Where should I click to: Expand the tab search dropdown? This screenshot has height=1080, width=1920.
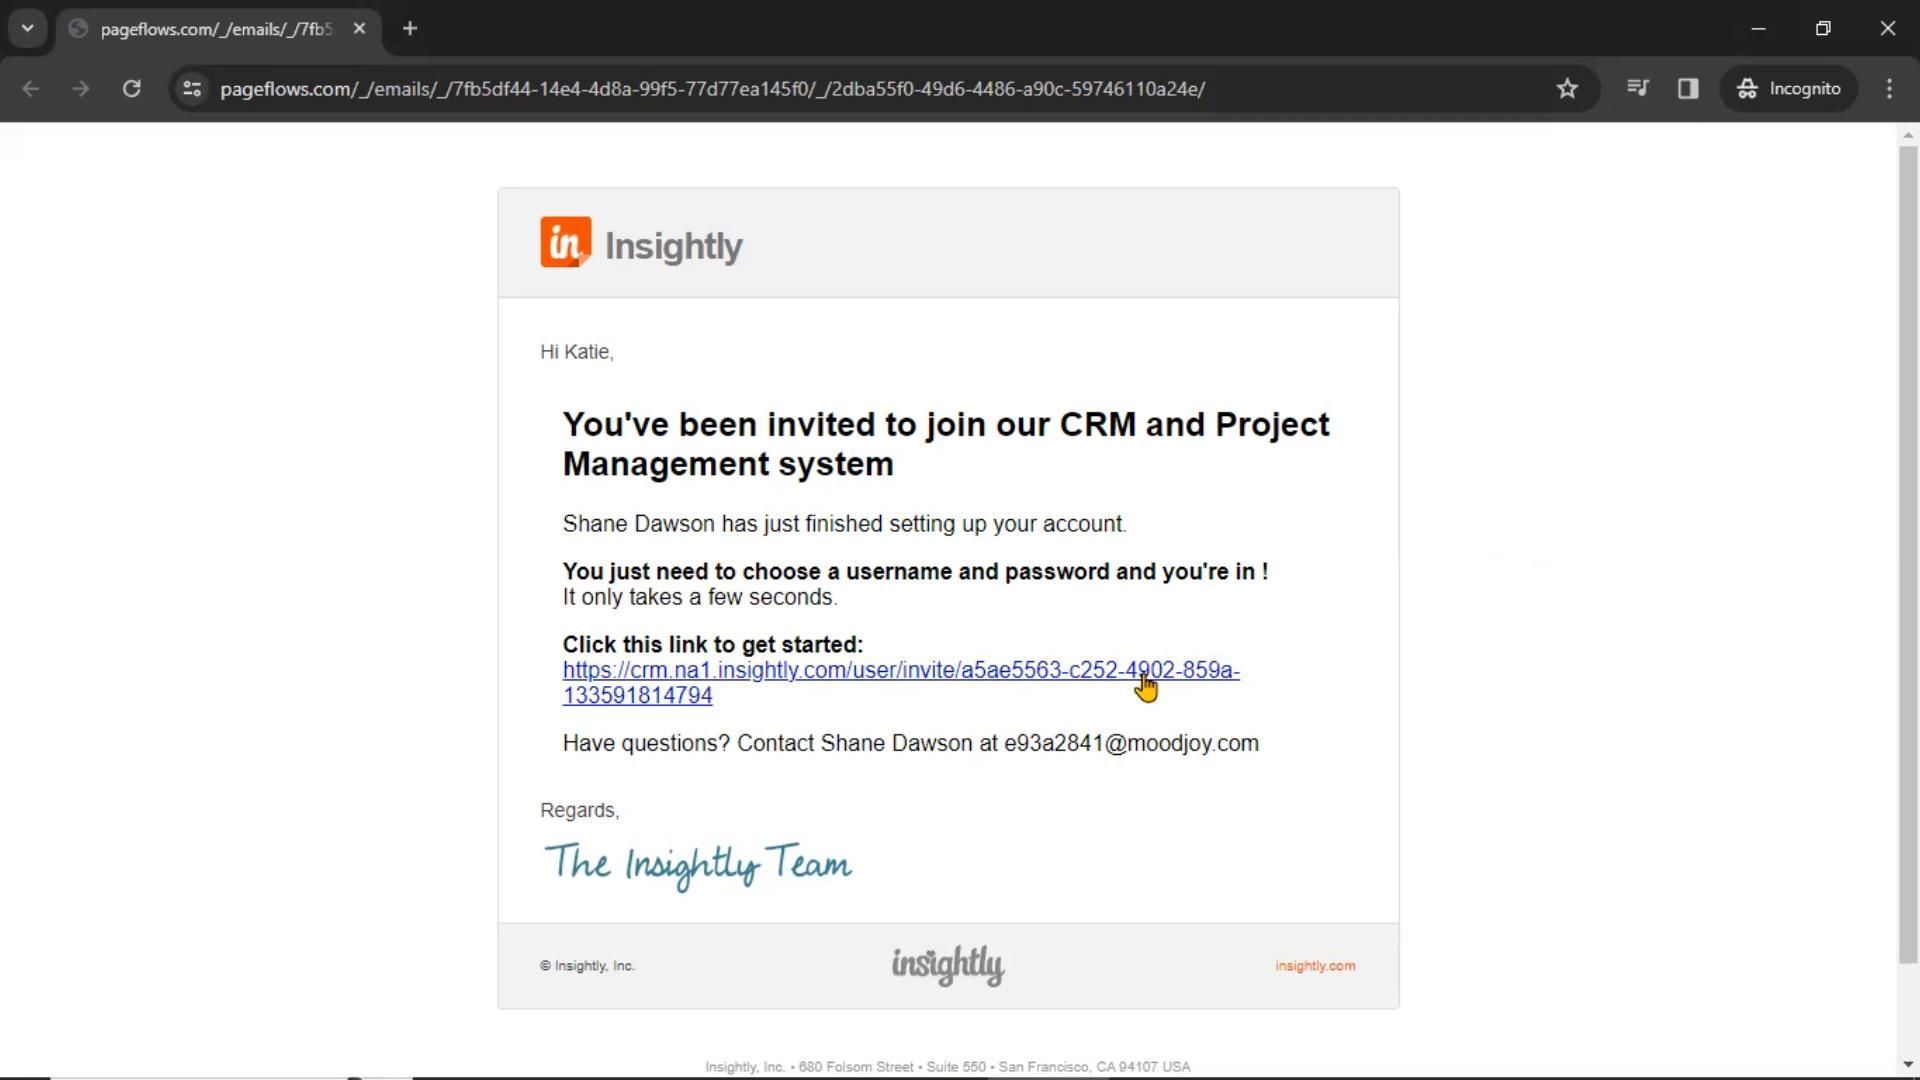click(x=28, y=29)
